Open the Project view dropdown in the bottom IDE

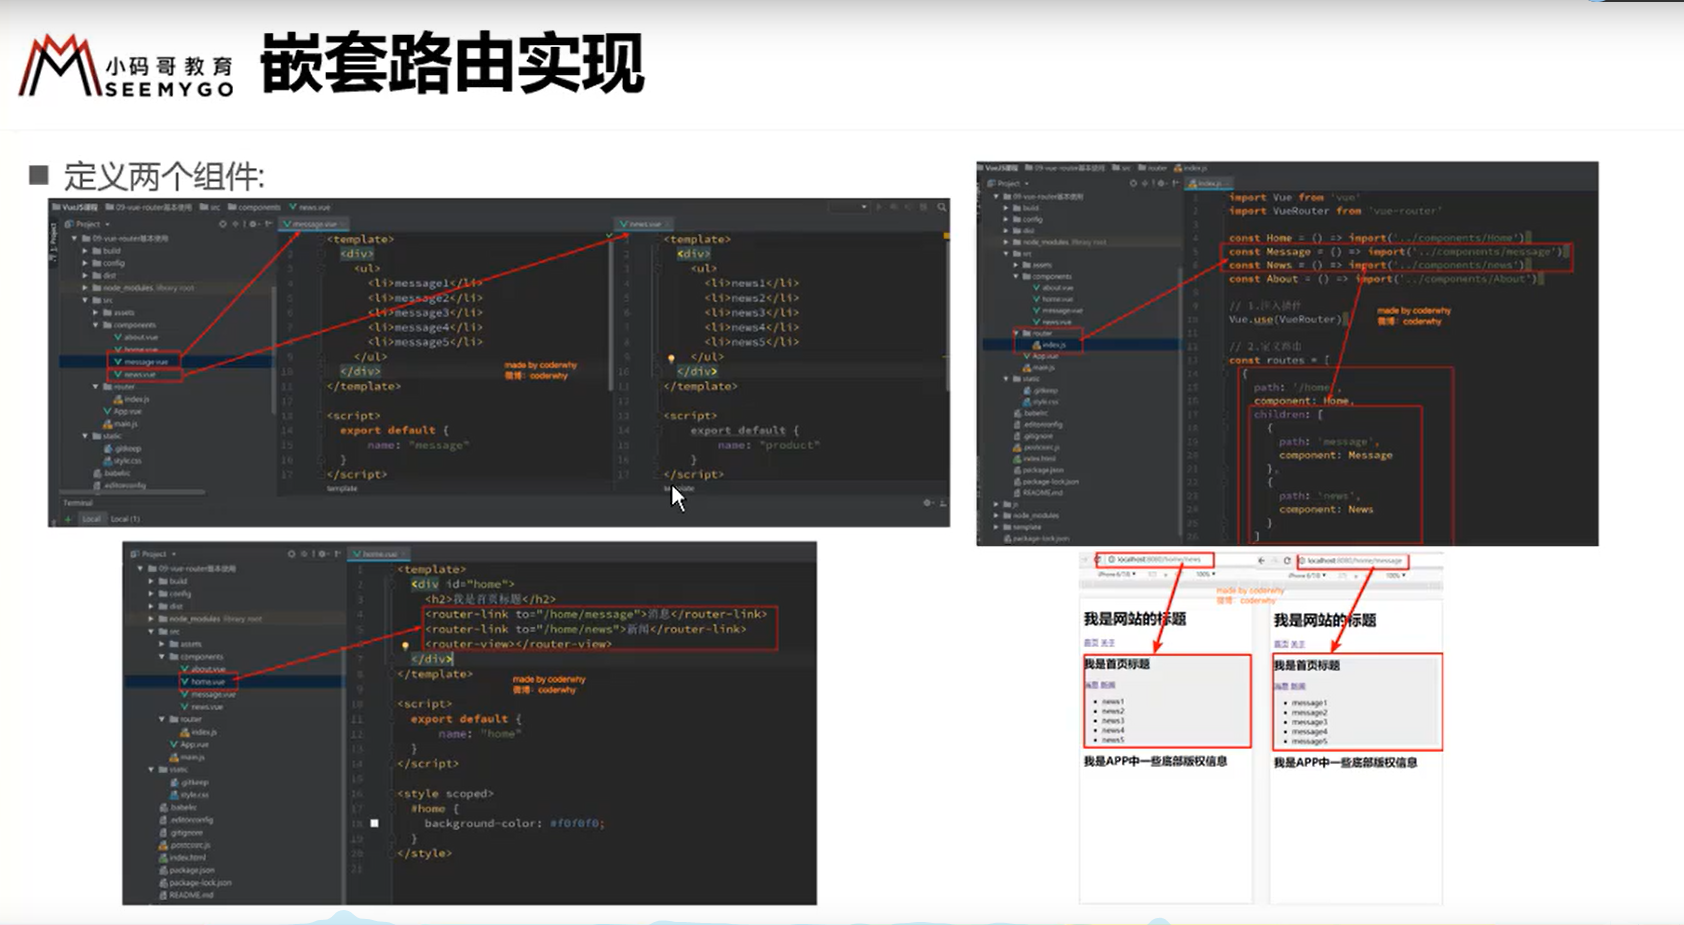click(154, 554)
